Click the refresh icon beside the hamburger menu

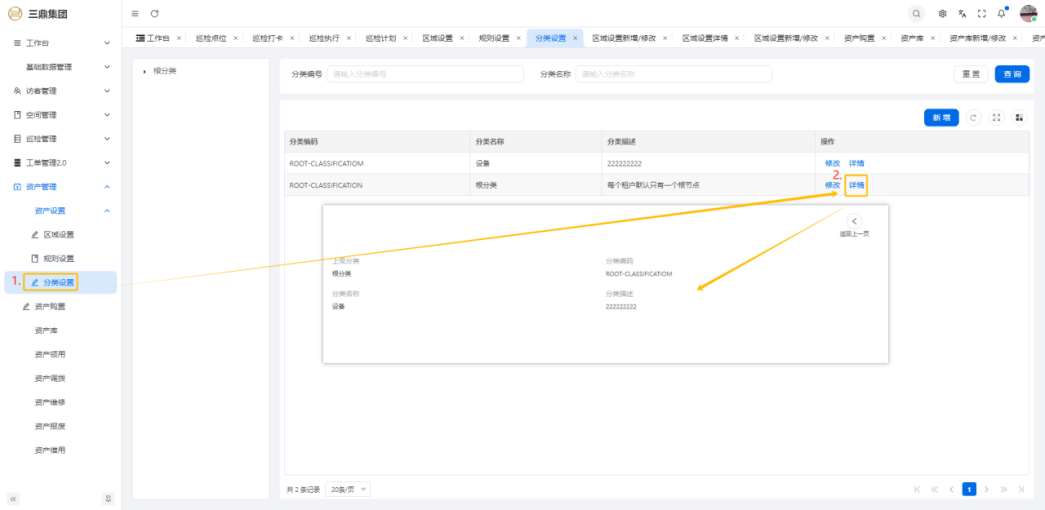(154, 13)
